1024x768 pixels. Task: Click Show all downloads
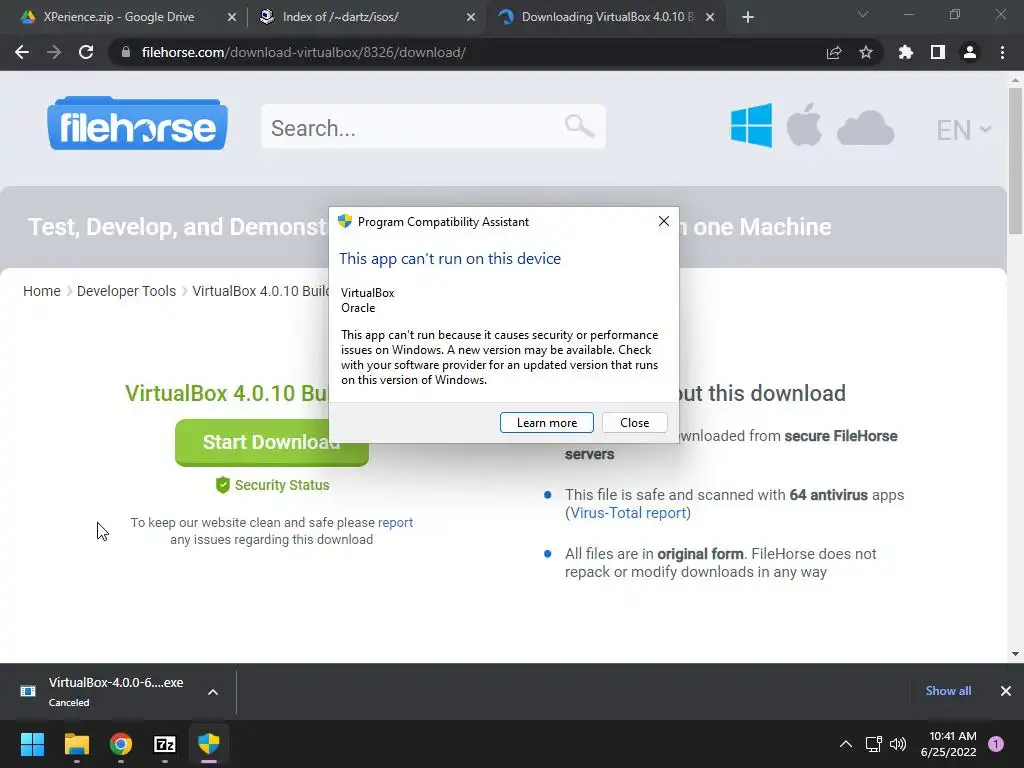point(948,690)
